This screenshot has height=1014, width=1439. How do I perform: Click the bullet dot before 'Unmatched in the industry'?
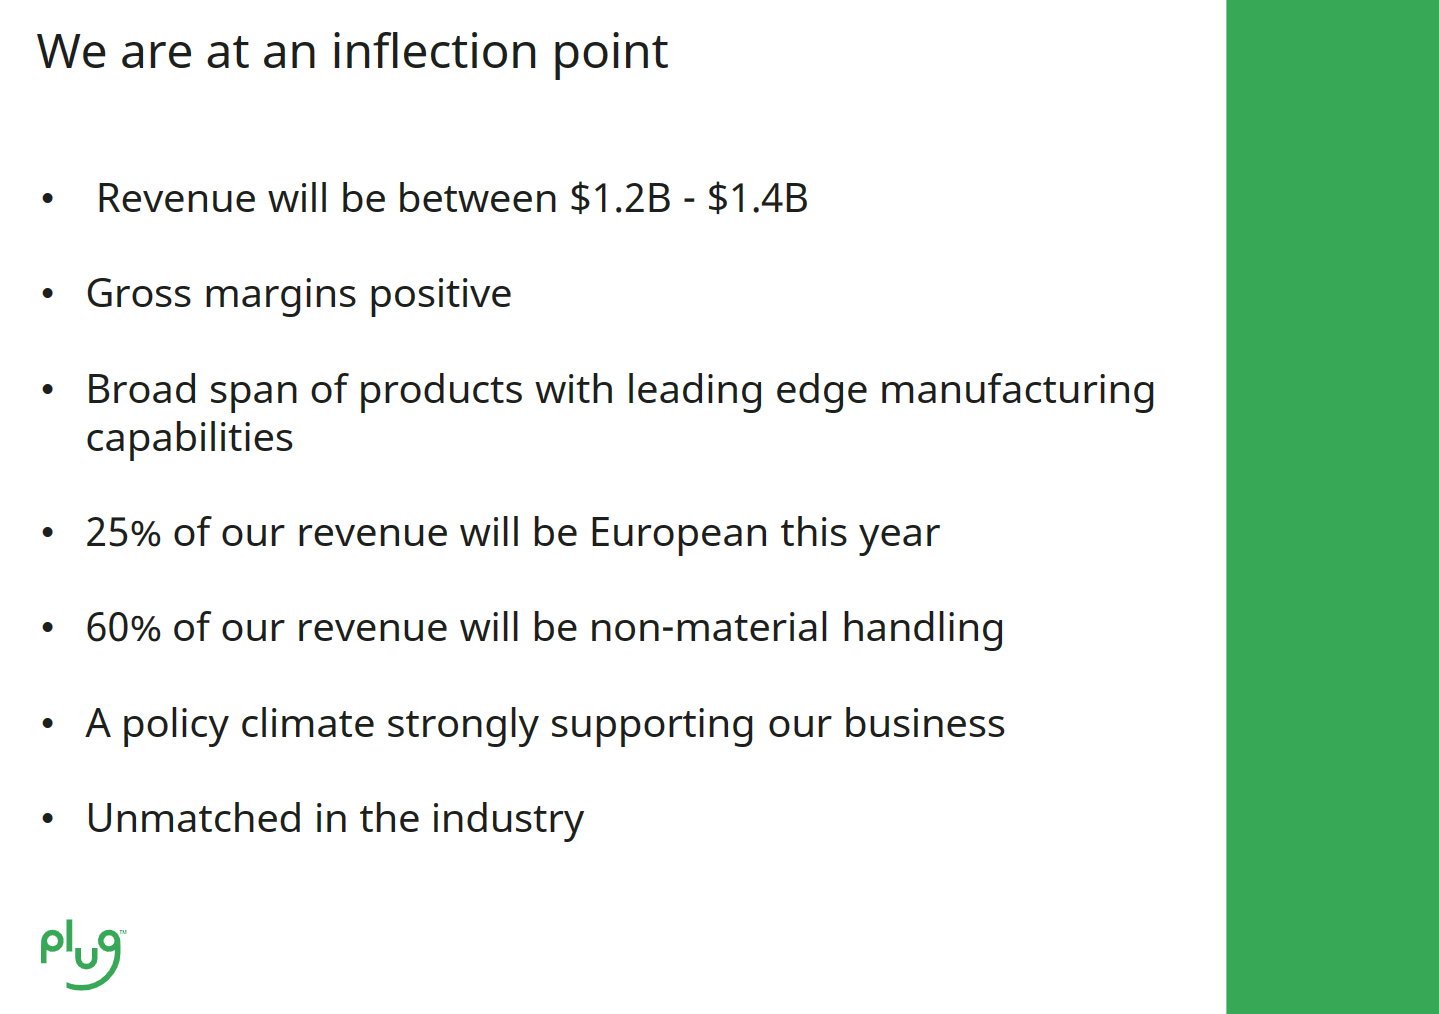coord(47,820)
